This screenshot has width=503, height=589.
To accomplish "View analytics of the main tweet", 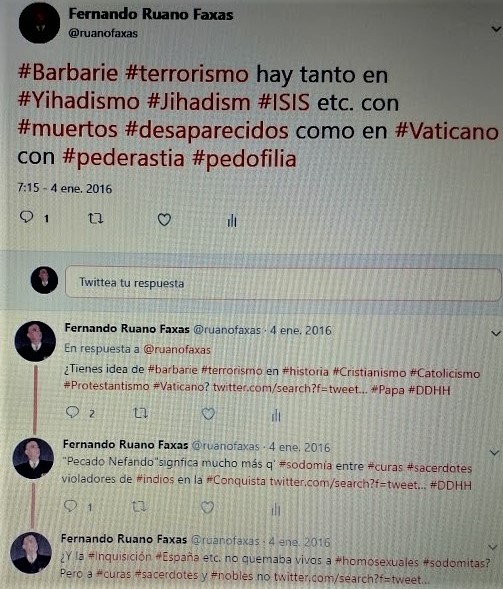I will coord(232,220).
